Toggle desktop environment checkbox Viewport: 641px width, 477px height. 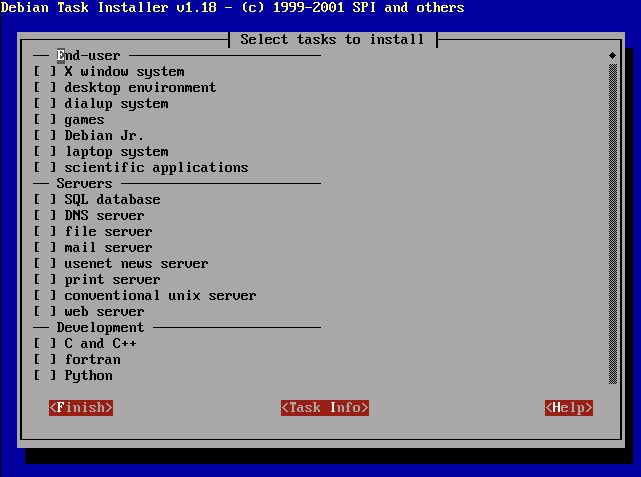(x=45, y=87)
